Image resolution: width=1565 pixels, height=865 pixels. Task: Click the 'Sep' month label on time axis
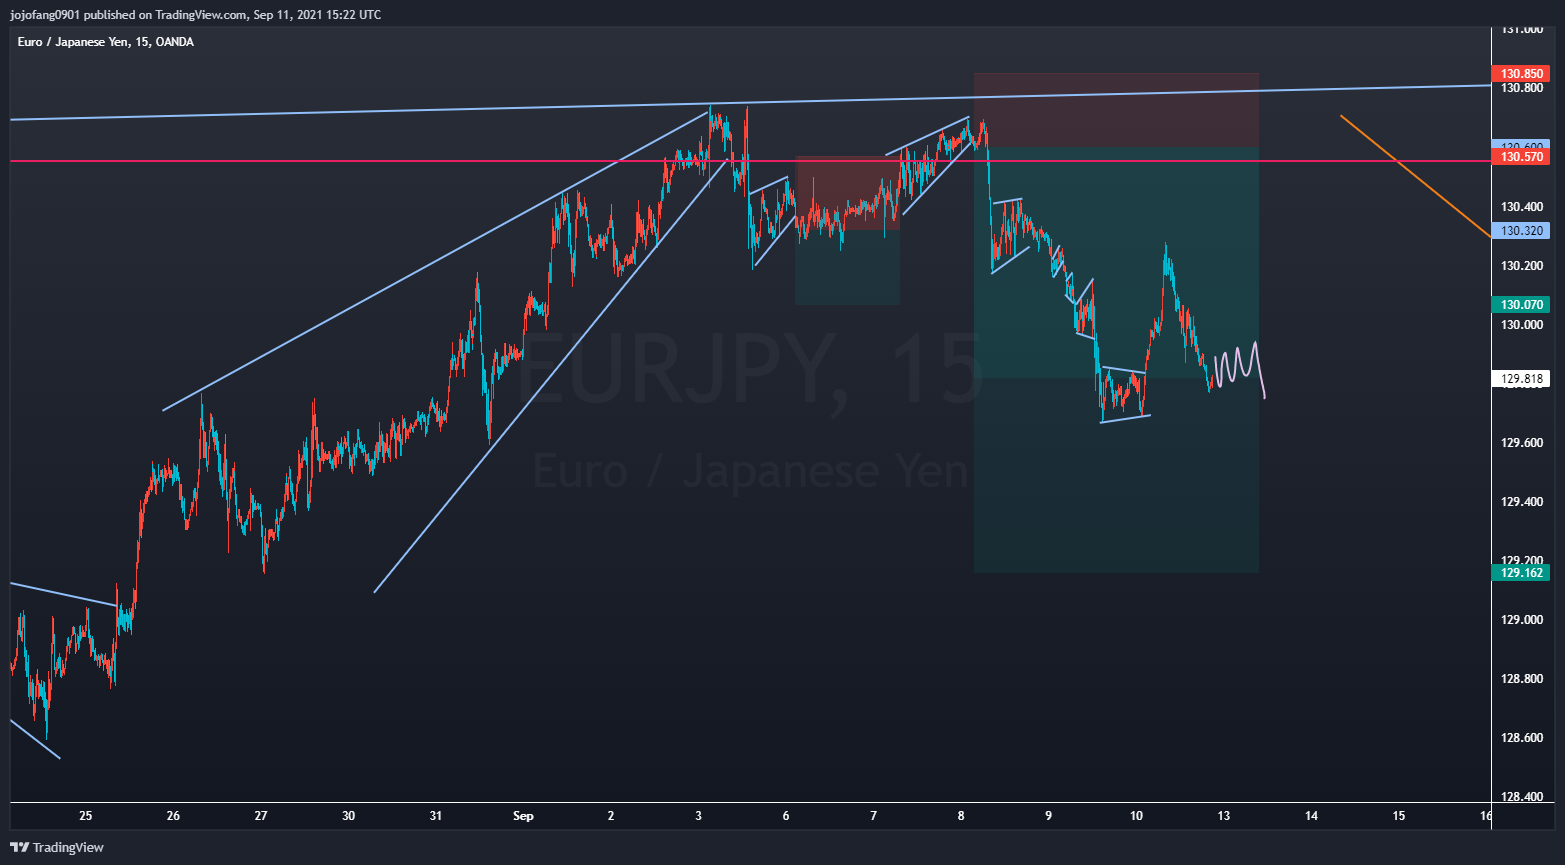click(x=523, y=816)
